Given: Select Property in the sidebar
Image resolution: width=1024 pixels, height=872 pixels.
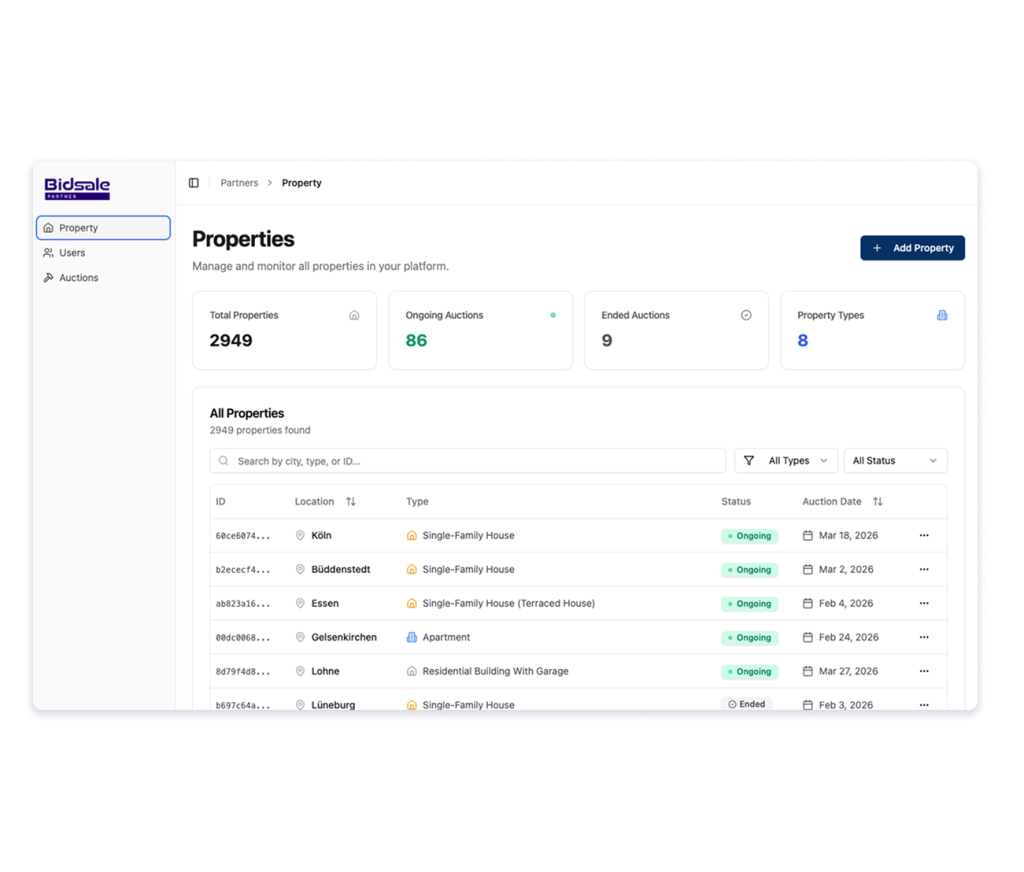Looking at the screenshot, I should [x=103, y=228].
